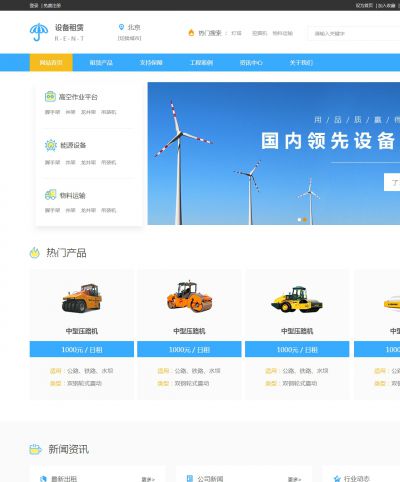Click the keyword search input field

[354, 33]
